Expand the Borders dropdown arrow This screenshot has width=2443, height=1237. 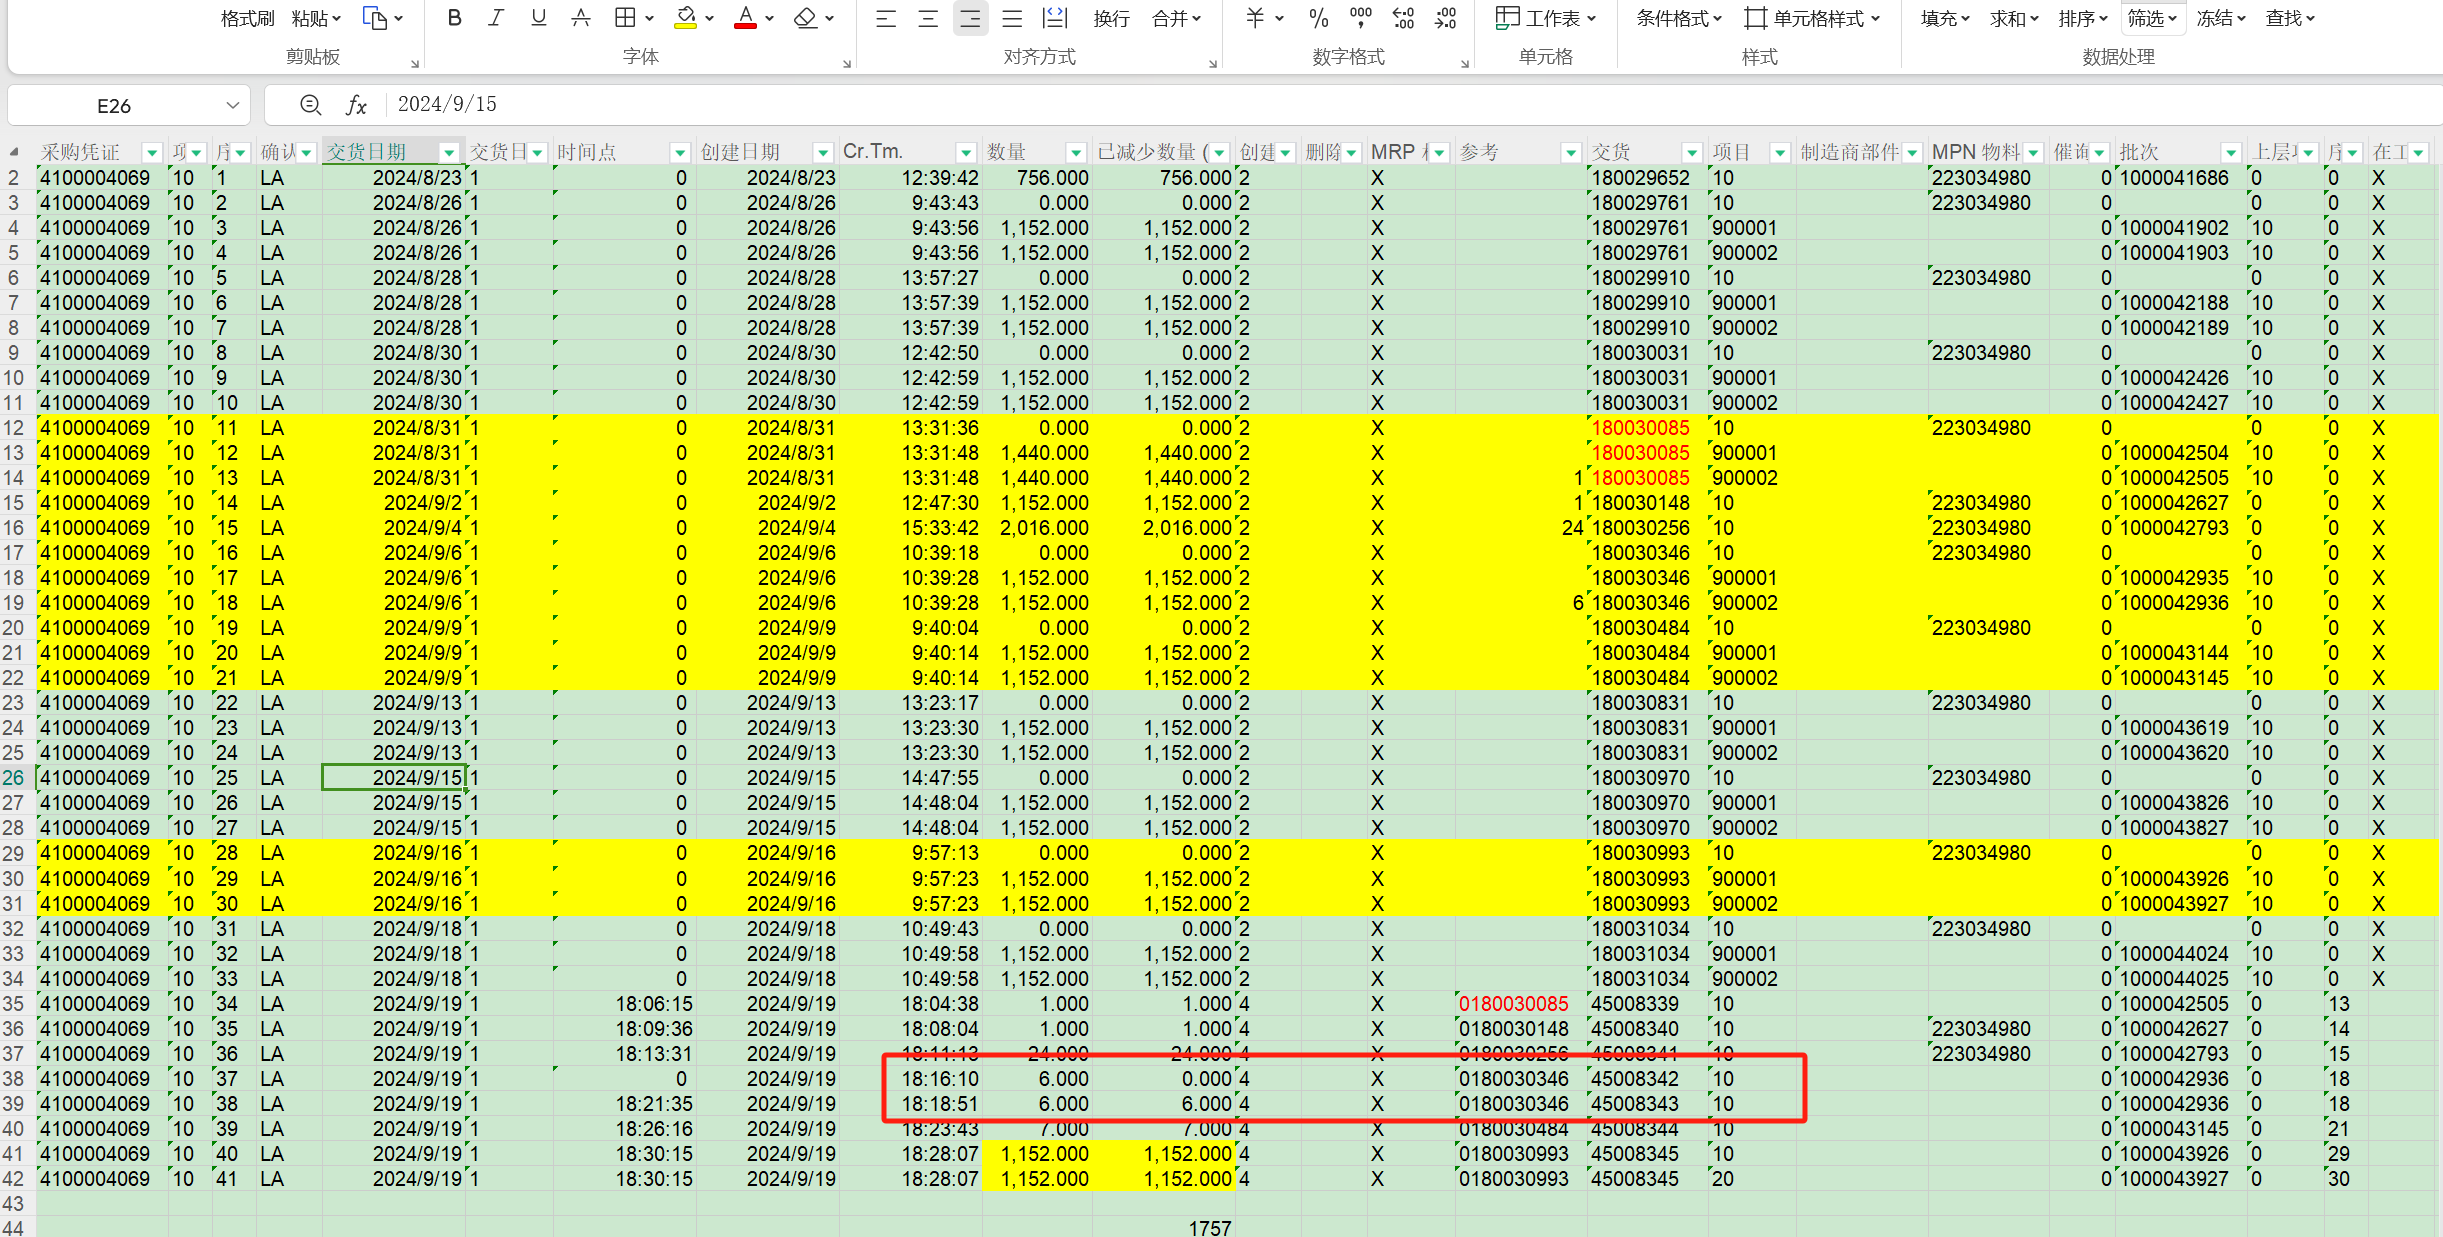point(650,18)
